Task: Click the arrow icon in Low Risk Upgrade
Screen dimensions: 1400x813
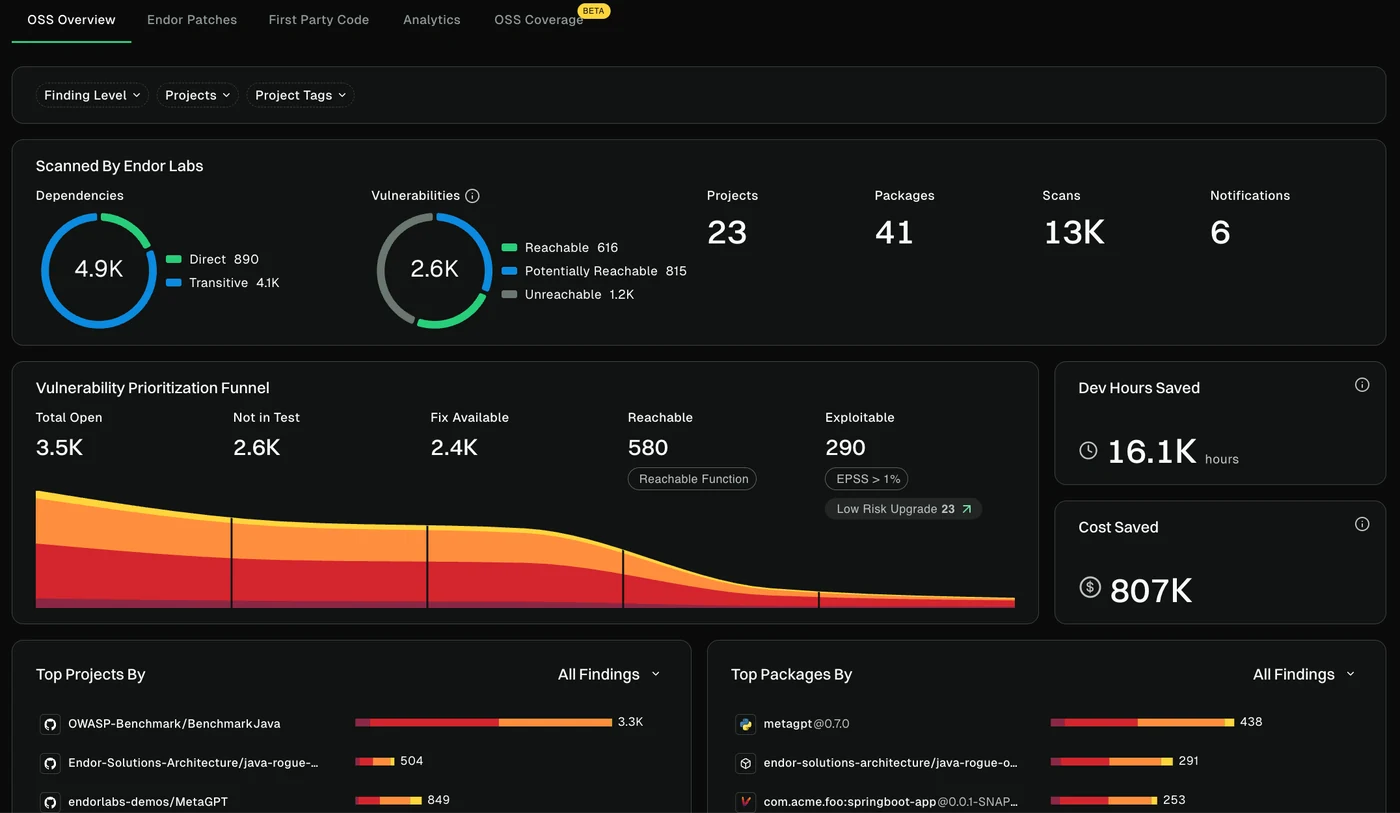Action: point(967,509)
